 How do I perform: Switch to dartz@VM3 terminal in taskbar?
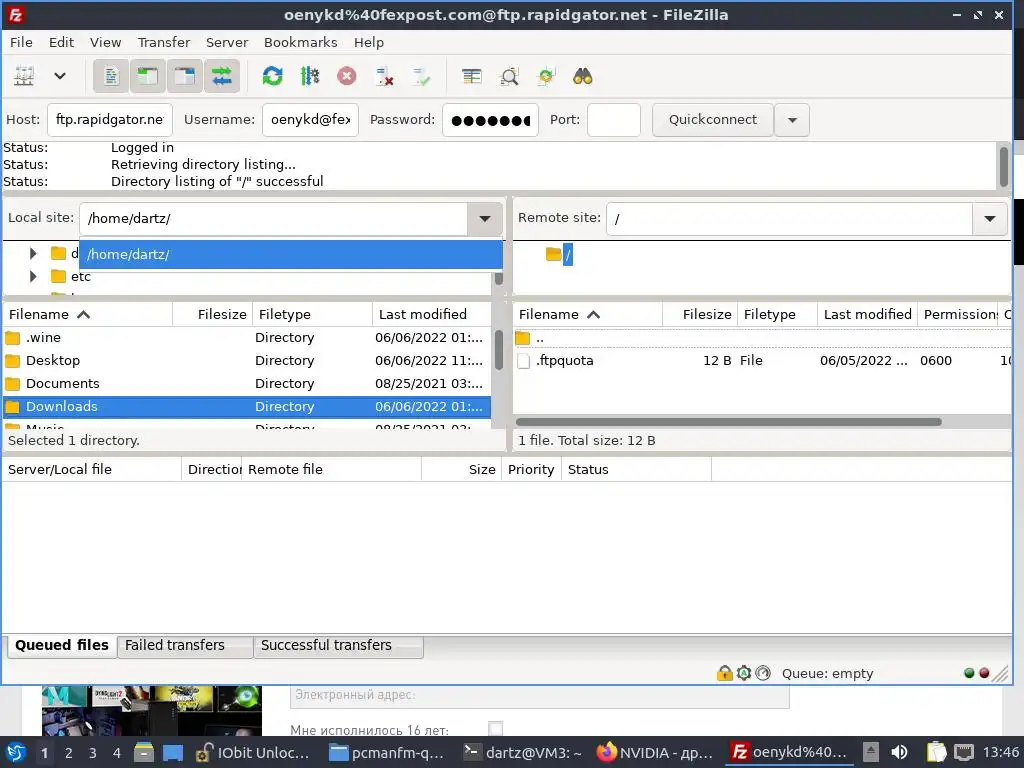click(522, 753)
